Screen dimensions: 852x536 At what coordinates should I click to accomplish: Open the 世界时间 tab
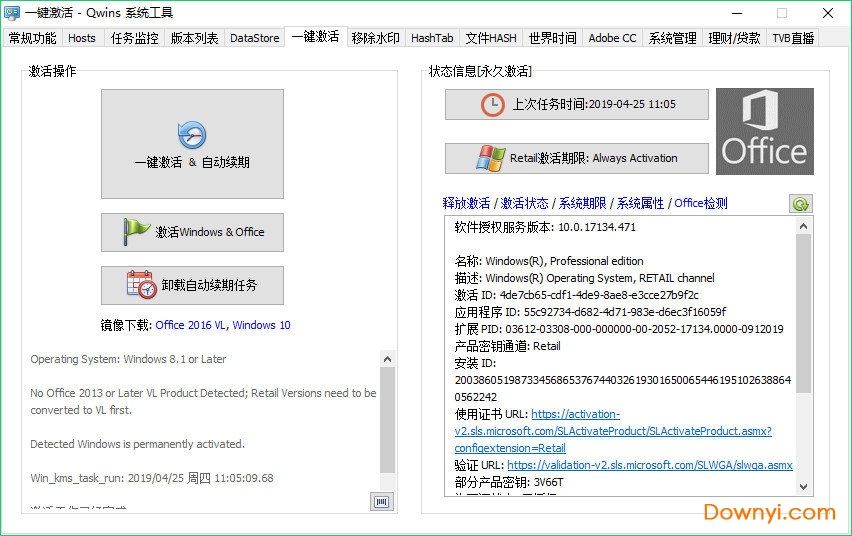pos(553,38)
